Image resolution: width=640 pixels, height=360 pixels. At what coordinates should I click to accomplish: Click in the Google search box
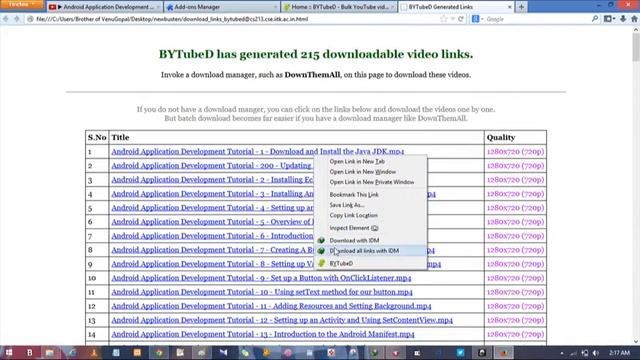[x=537, y=19]
